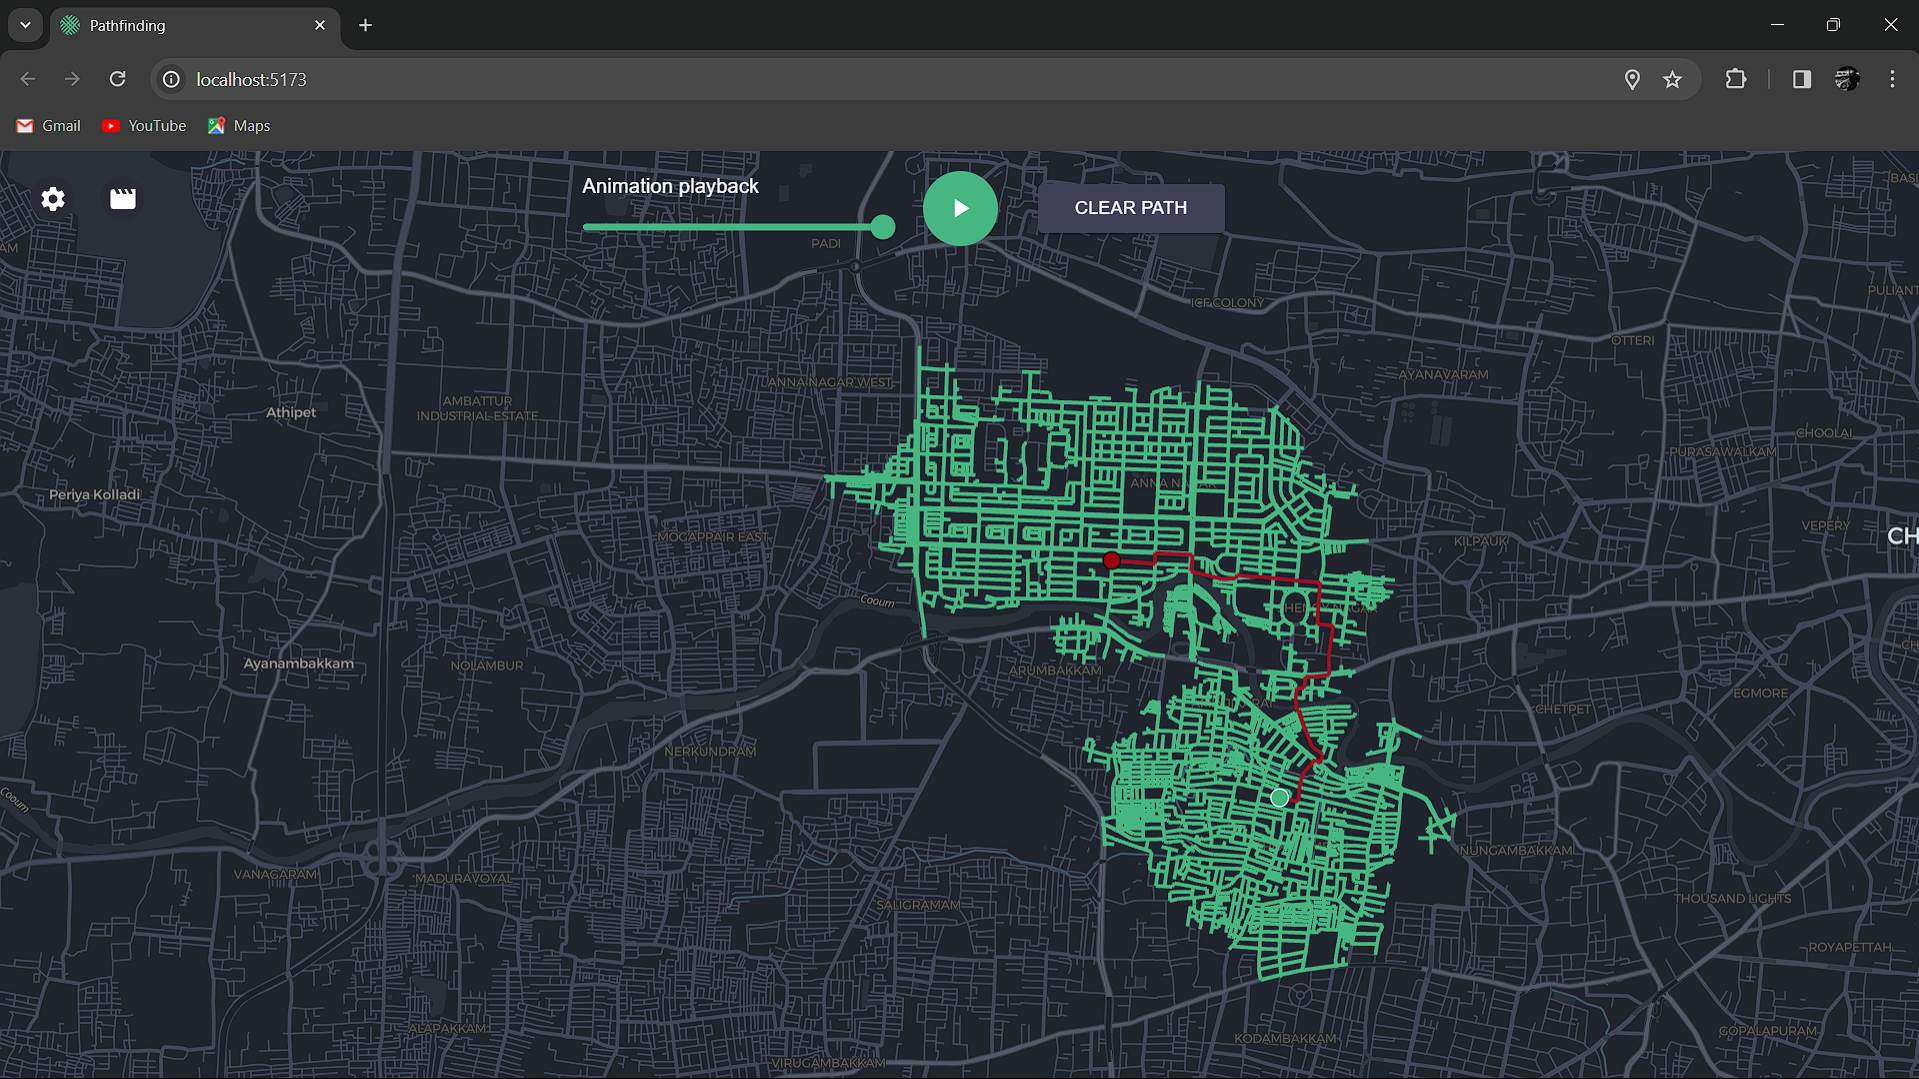Open the settings gear panel
Viewport: 1919px width, 1079px height.
click(53, 199)
